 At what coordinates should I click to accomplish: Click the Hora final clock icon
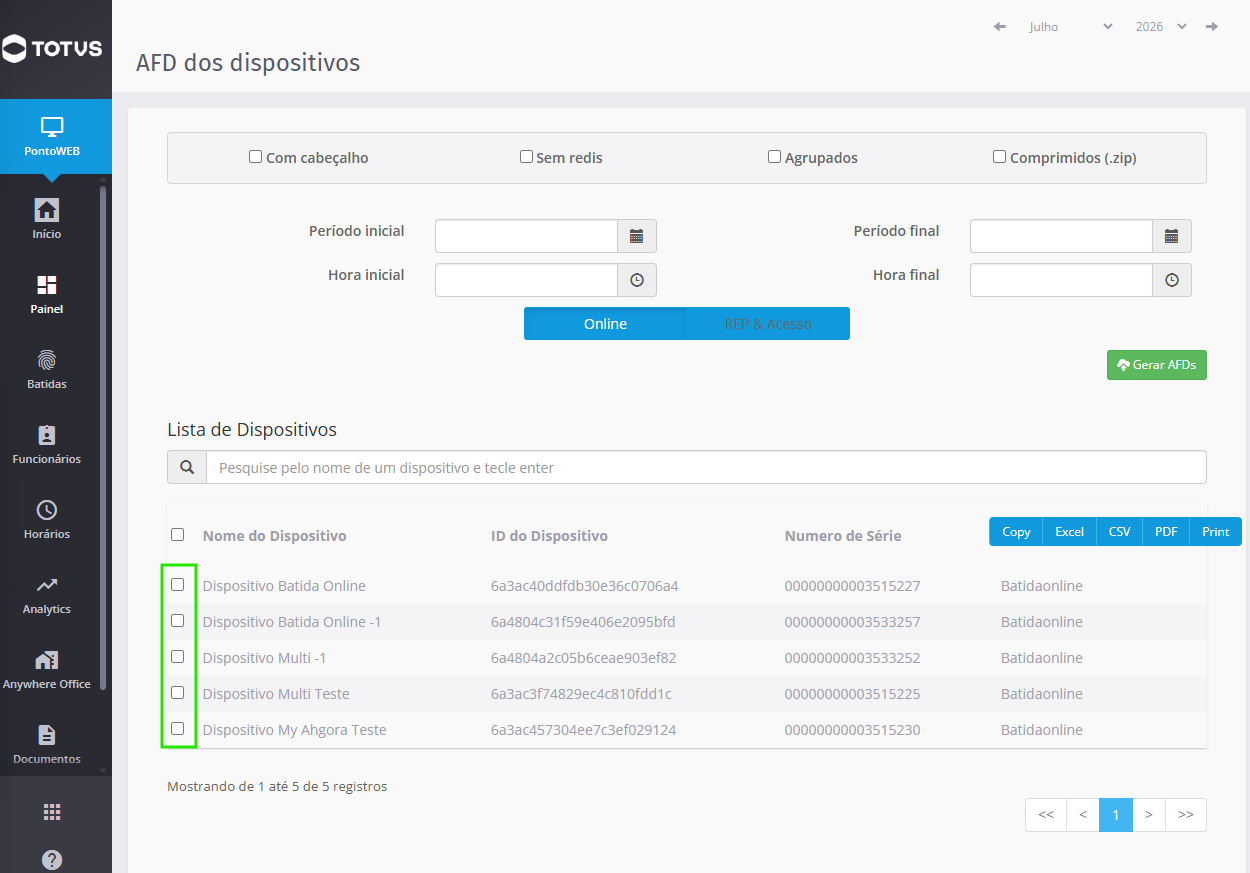pyautogui.click(x=1172, y=280)
